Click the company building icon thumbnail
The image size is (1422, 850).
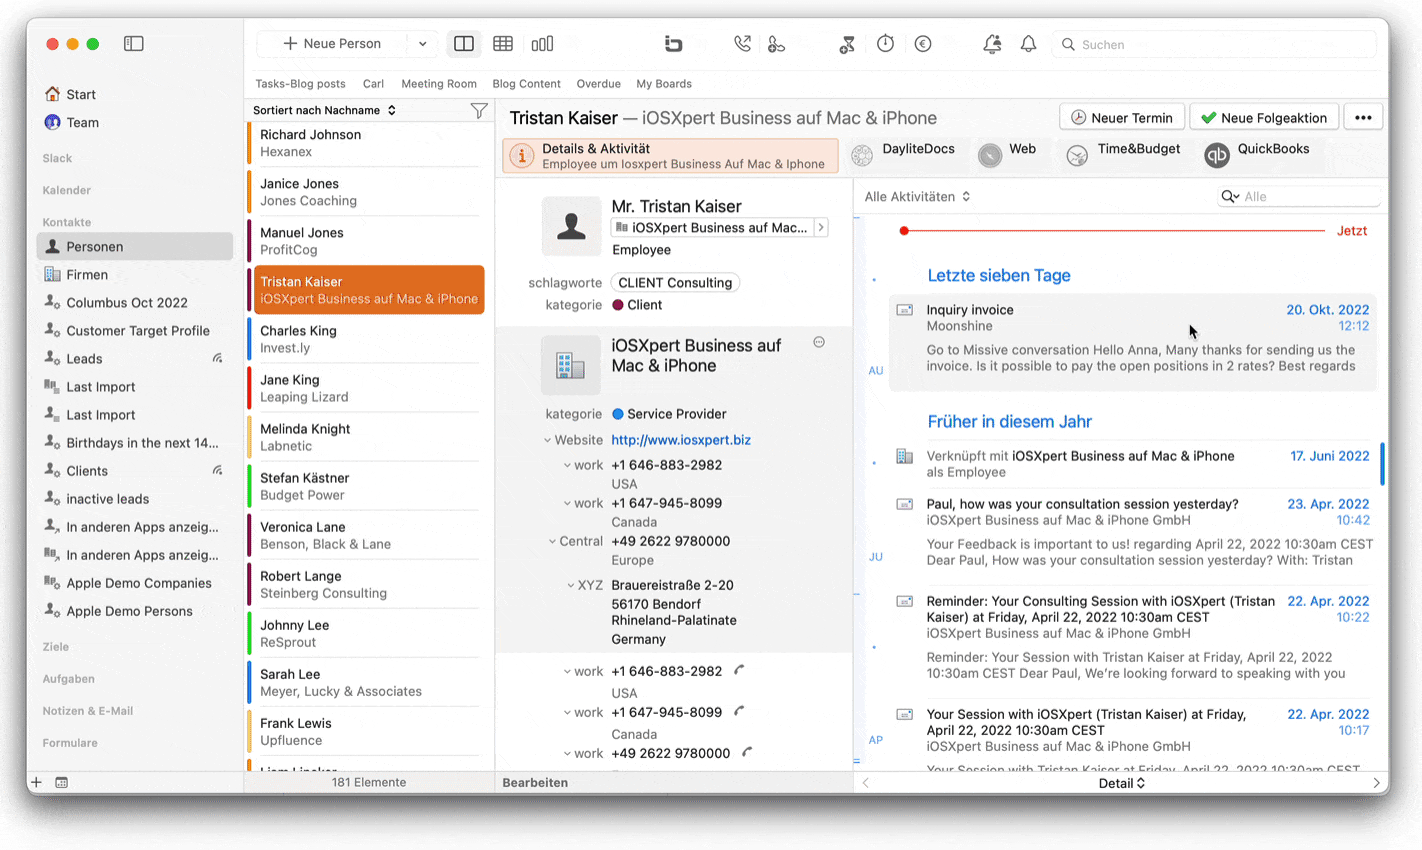(x=571, y=364)
